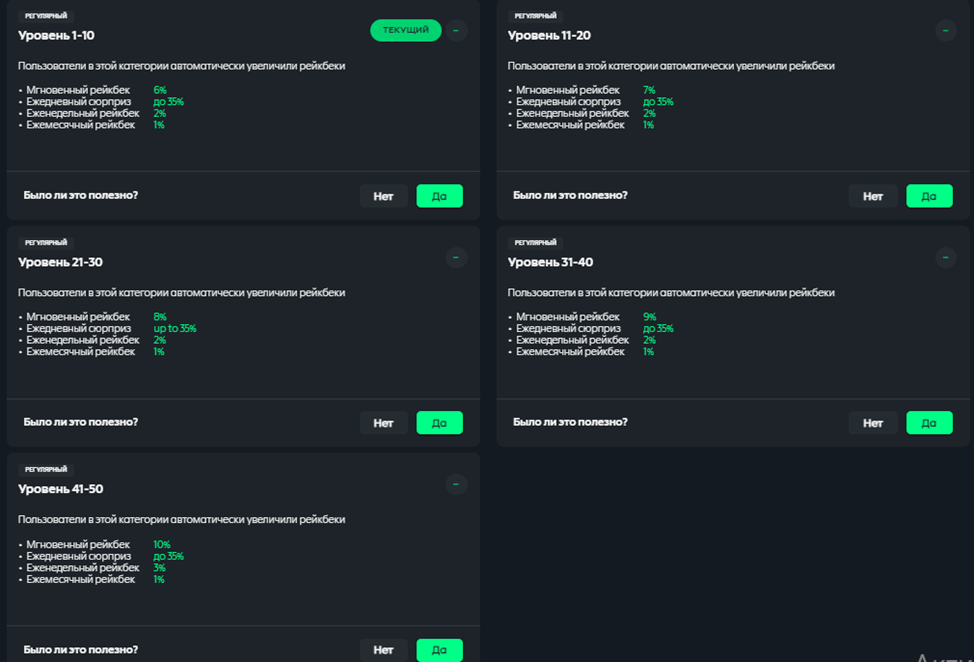Answer Нет for Уровень 41-50

point(383,650)
